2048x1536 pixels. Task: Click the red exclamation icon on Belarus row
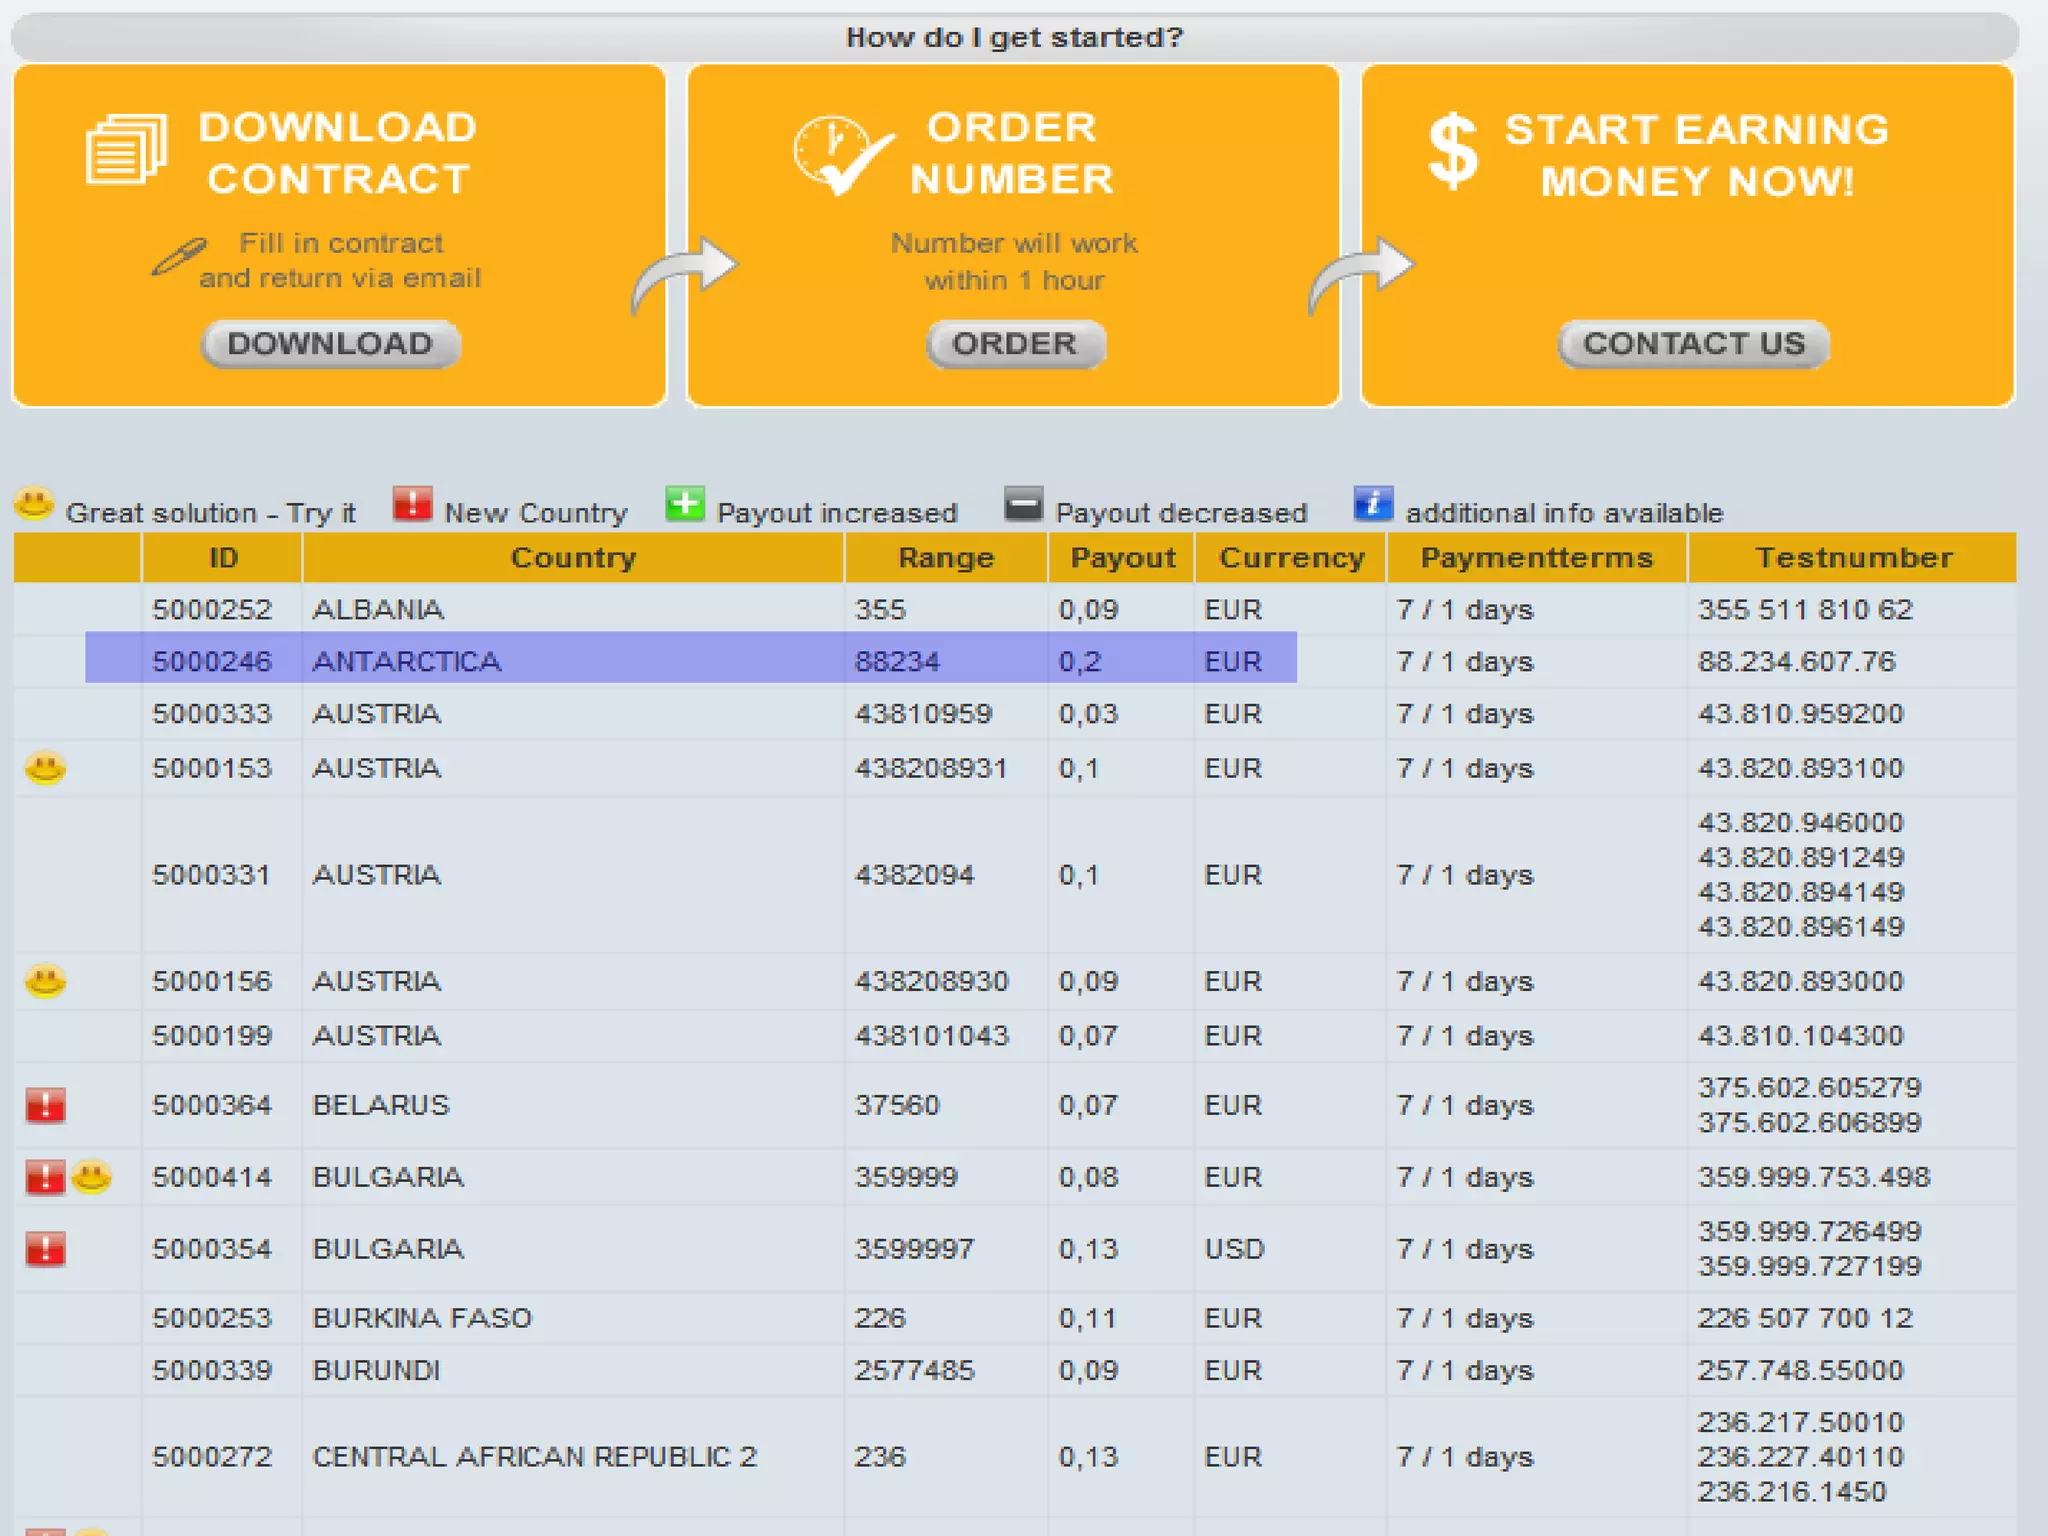(x=45, y=1106)
